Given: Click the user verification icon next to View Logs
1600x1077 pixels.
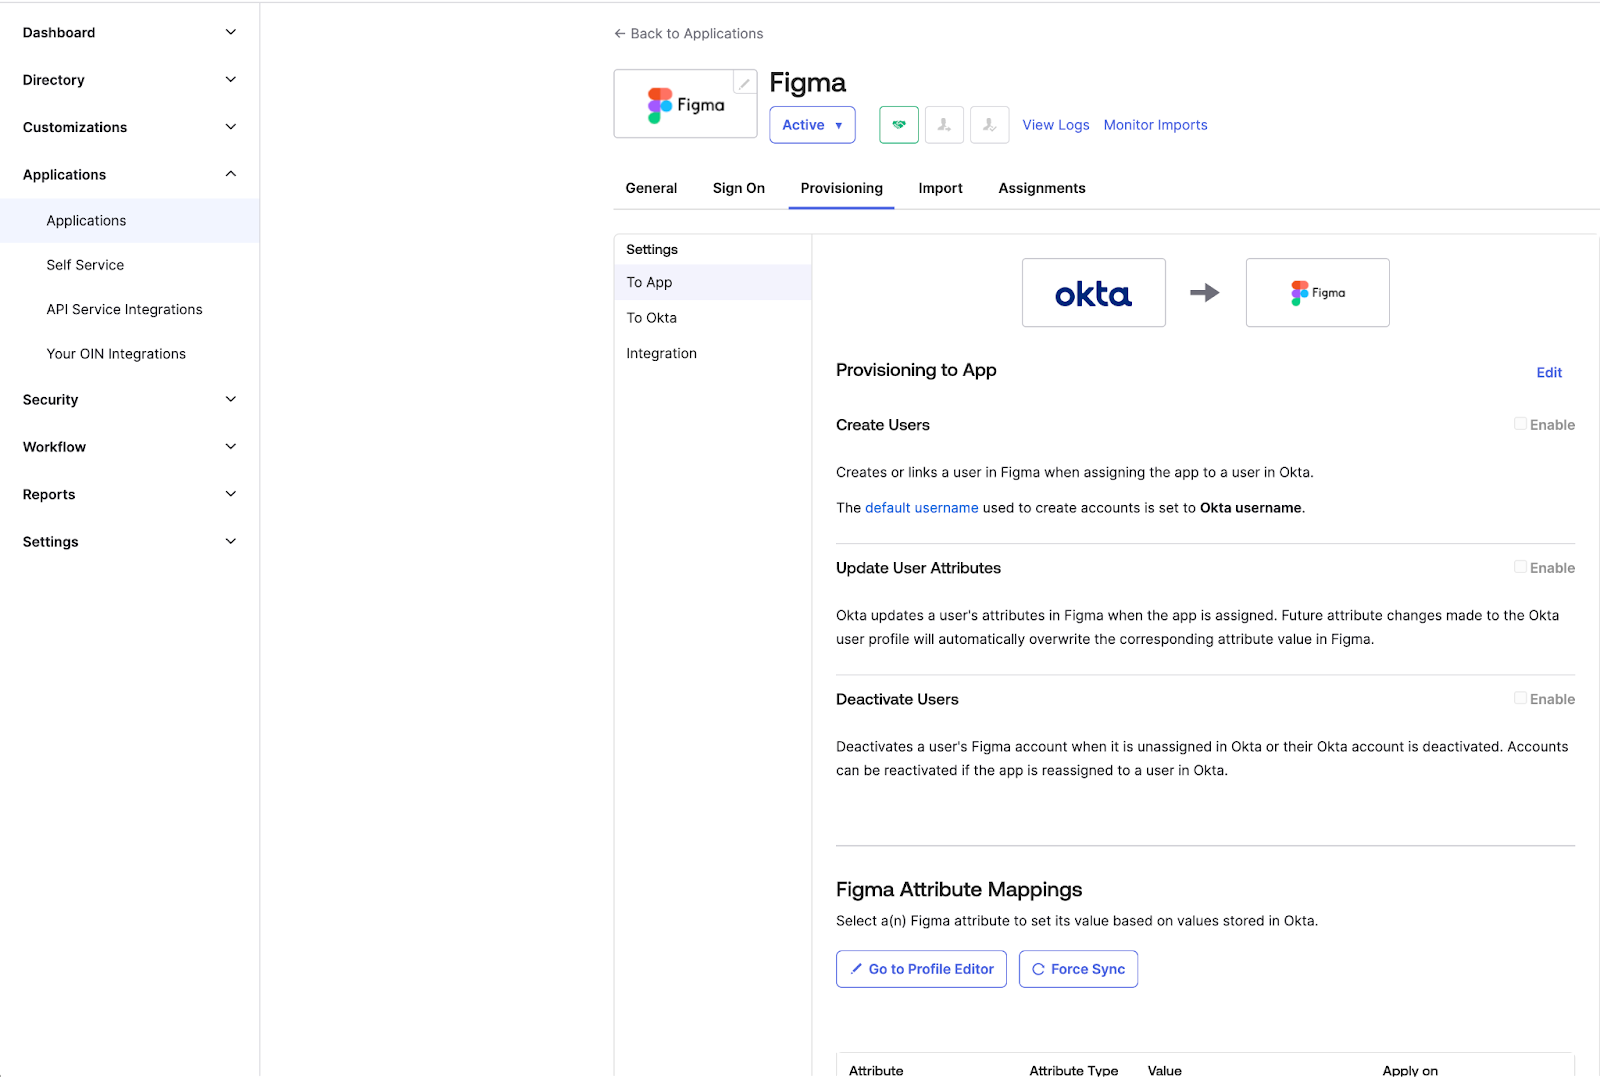Looking at the screenshot, I should pyautogui.click(x=989, y=124).
